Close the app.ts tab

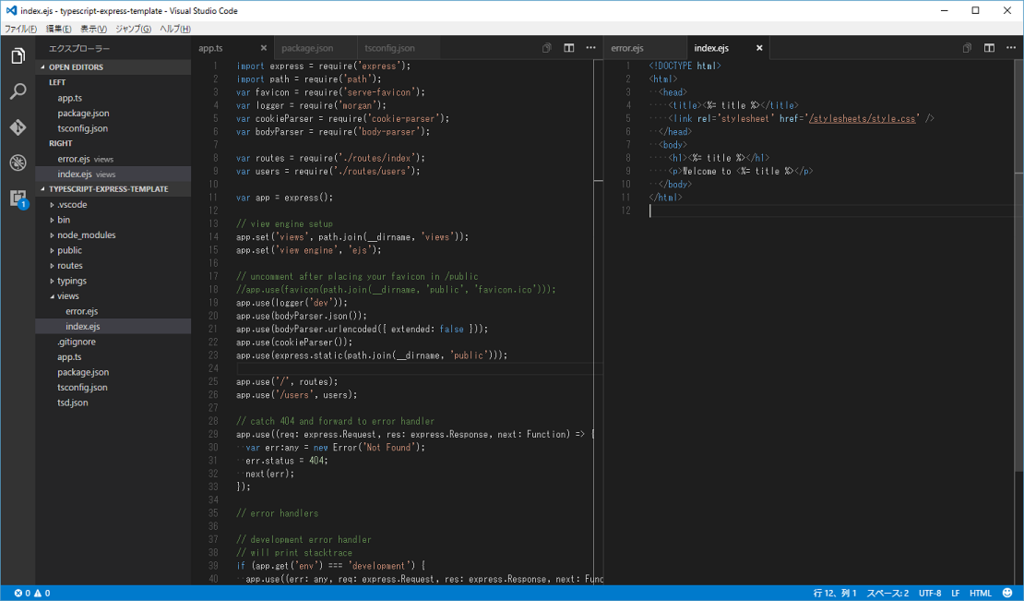pos(264,48)
